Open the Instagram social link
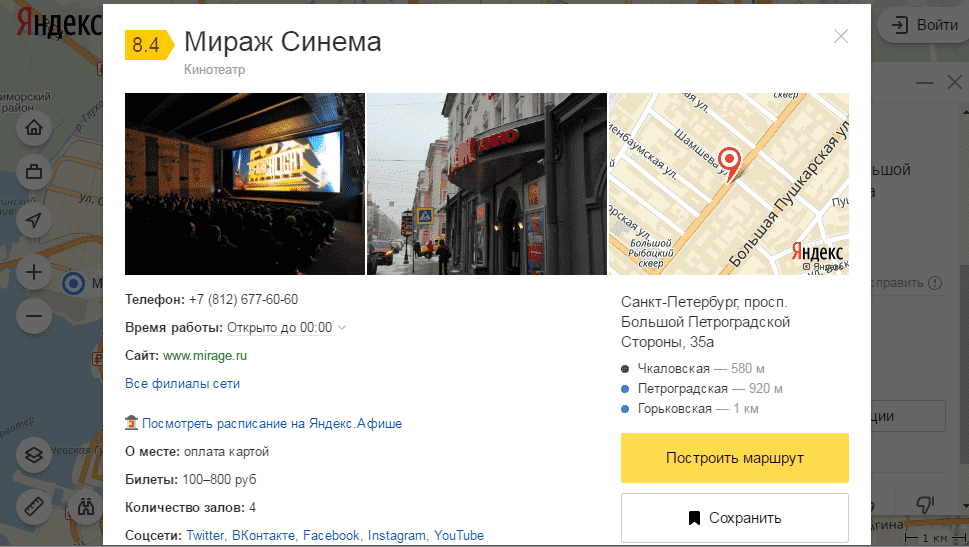 pyautogui.click(x=397, y=535)
